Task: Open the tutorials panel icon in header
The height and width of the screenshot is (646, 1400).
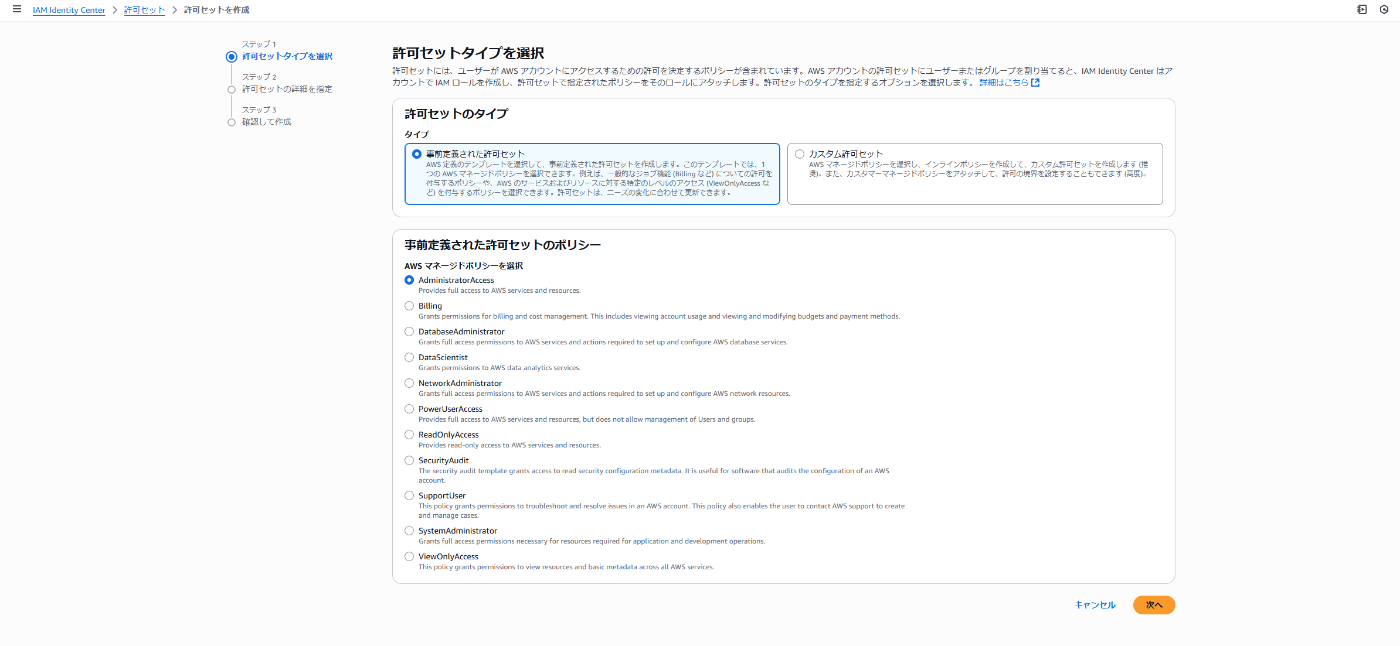Action: click(x=1362, y=9)
